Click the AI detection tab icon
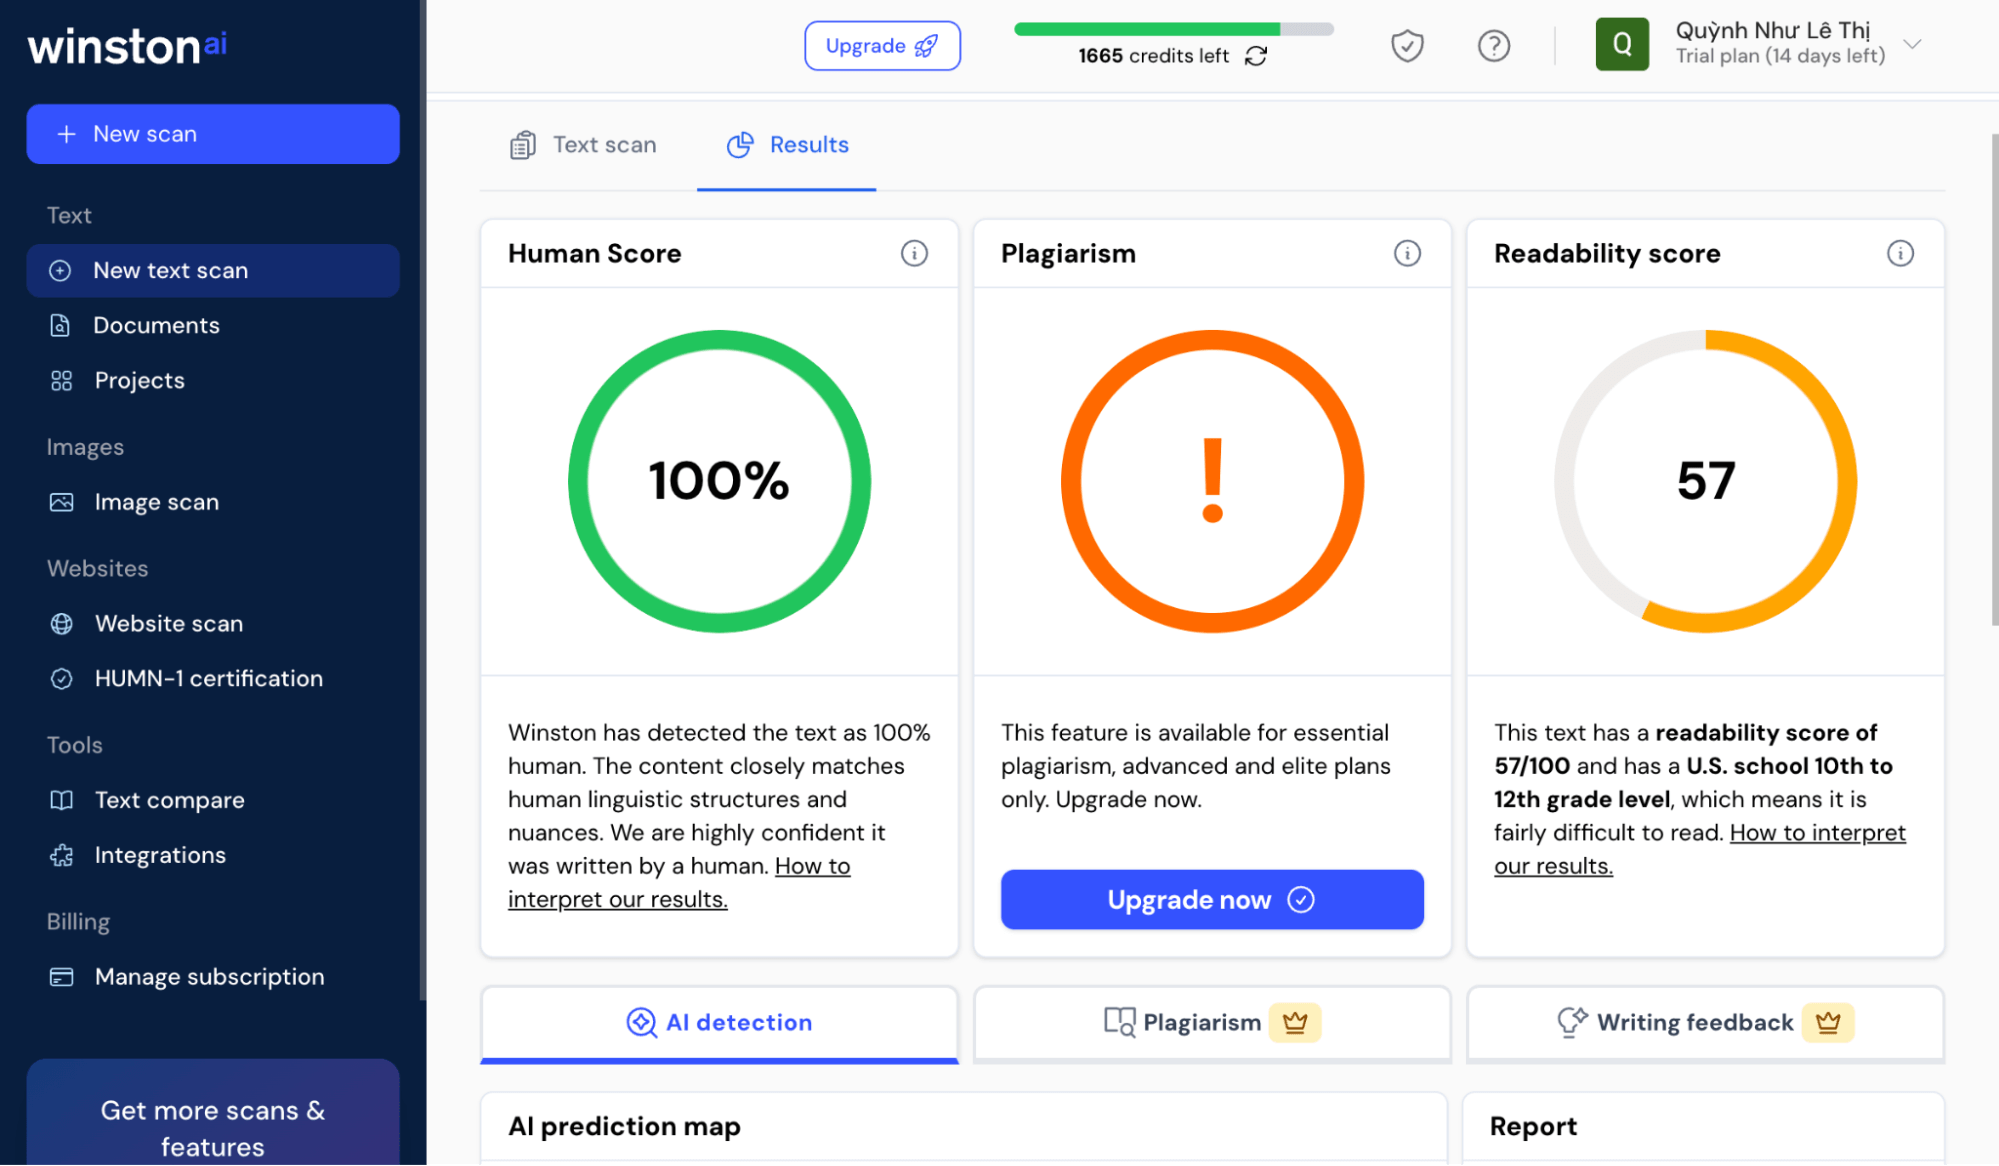Image resolution: width=1999 pixels, height=1166 pixels. coord(641,1022)
